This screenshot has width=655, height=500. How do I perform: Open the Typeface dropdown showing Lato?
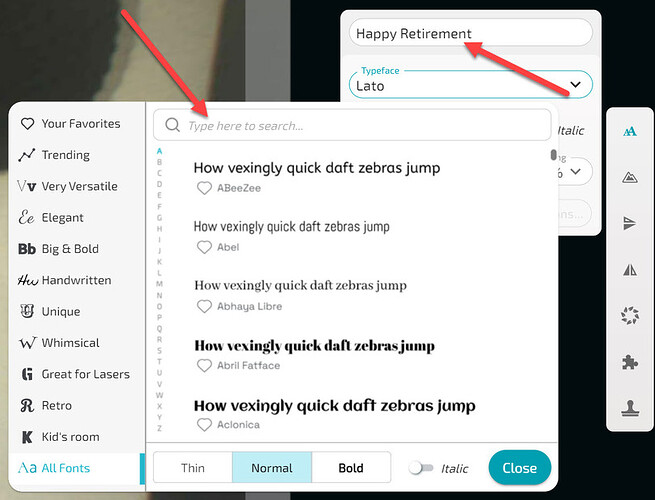pos(470,85)
